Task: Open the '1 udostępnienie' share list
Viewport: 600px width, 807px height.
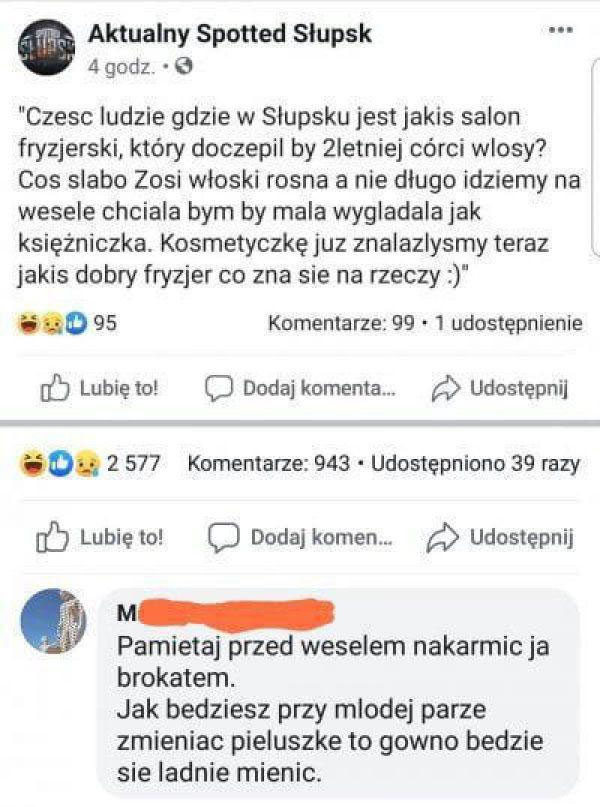Action: (509, 323)
